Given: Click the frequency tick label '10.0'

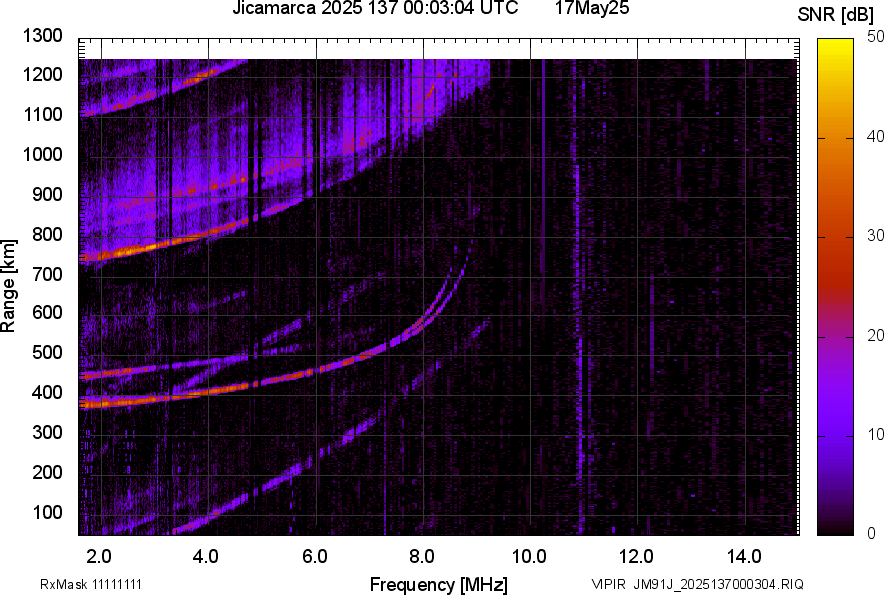Looking at the screenshot, I should [529, 557].
